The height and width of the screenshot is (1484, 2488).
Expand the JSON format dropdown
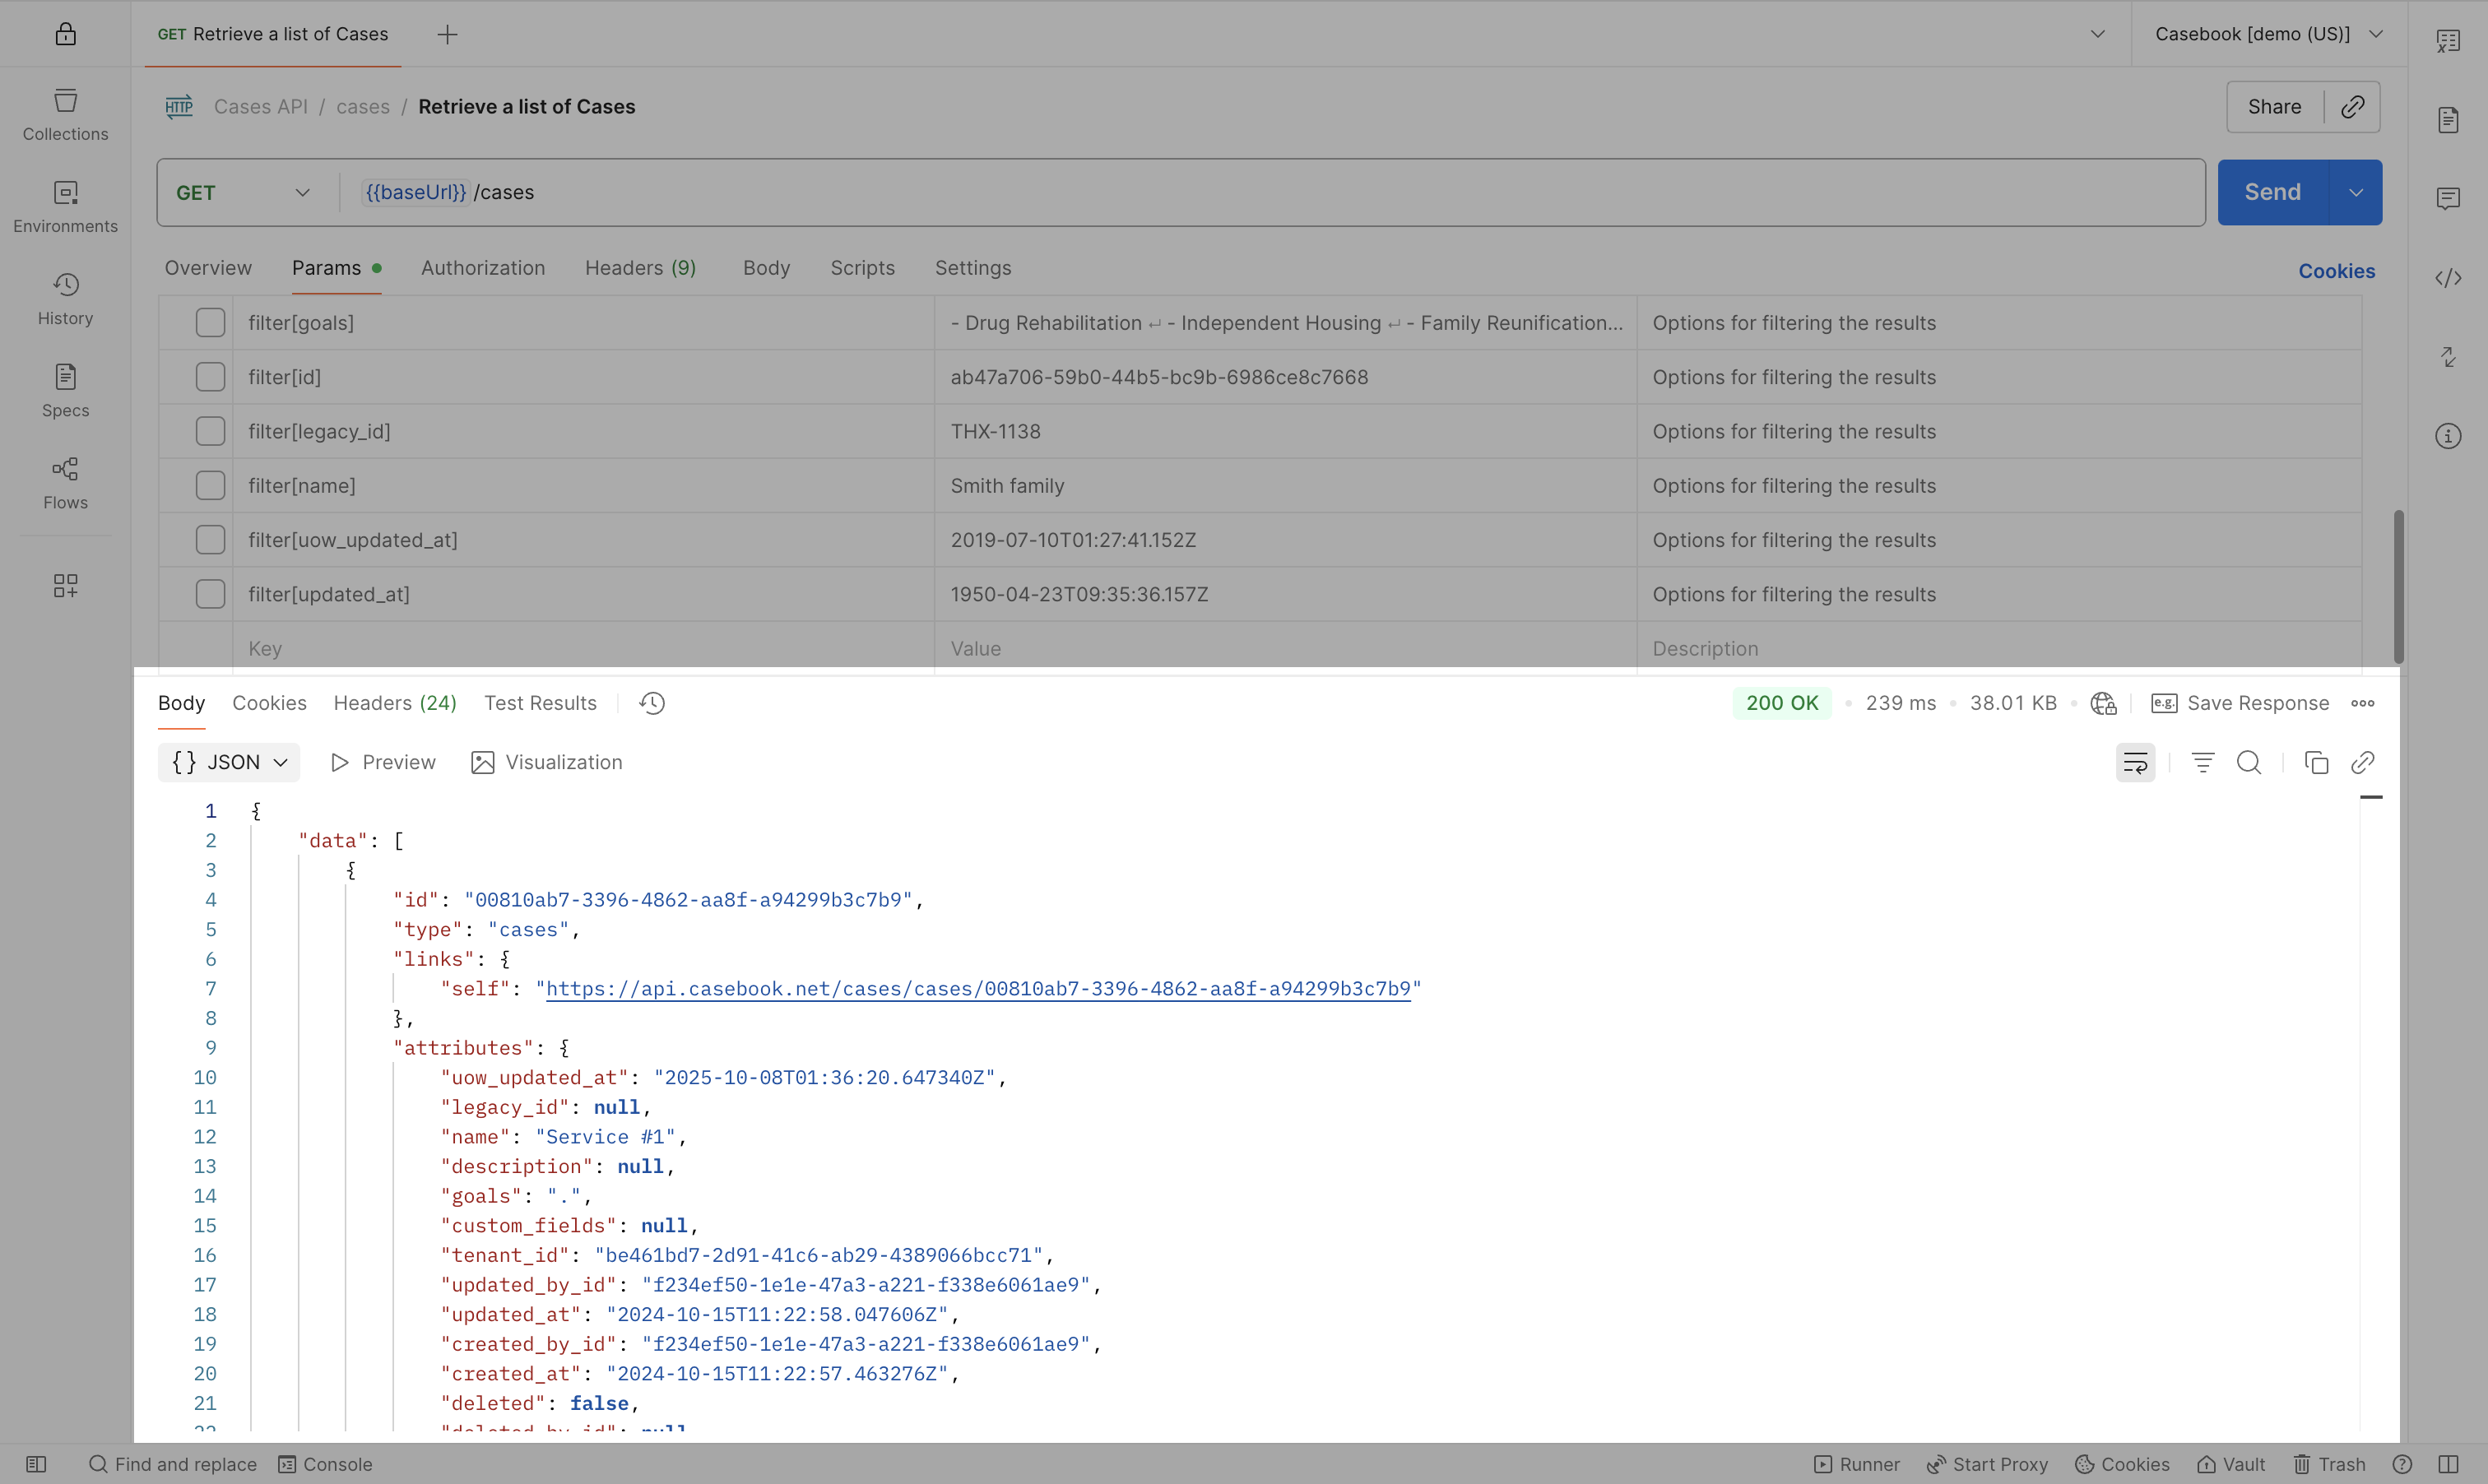click(x=229, y=762)
